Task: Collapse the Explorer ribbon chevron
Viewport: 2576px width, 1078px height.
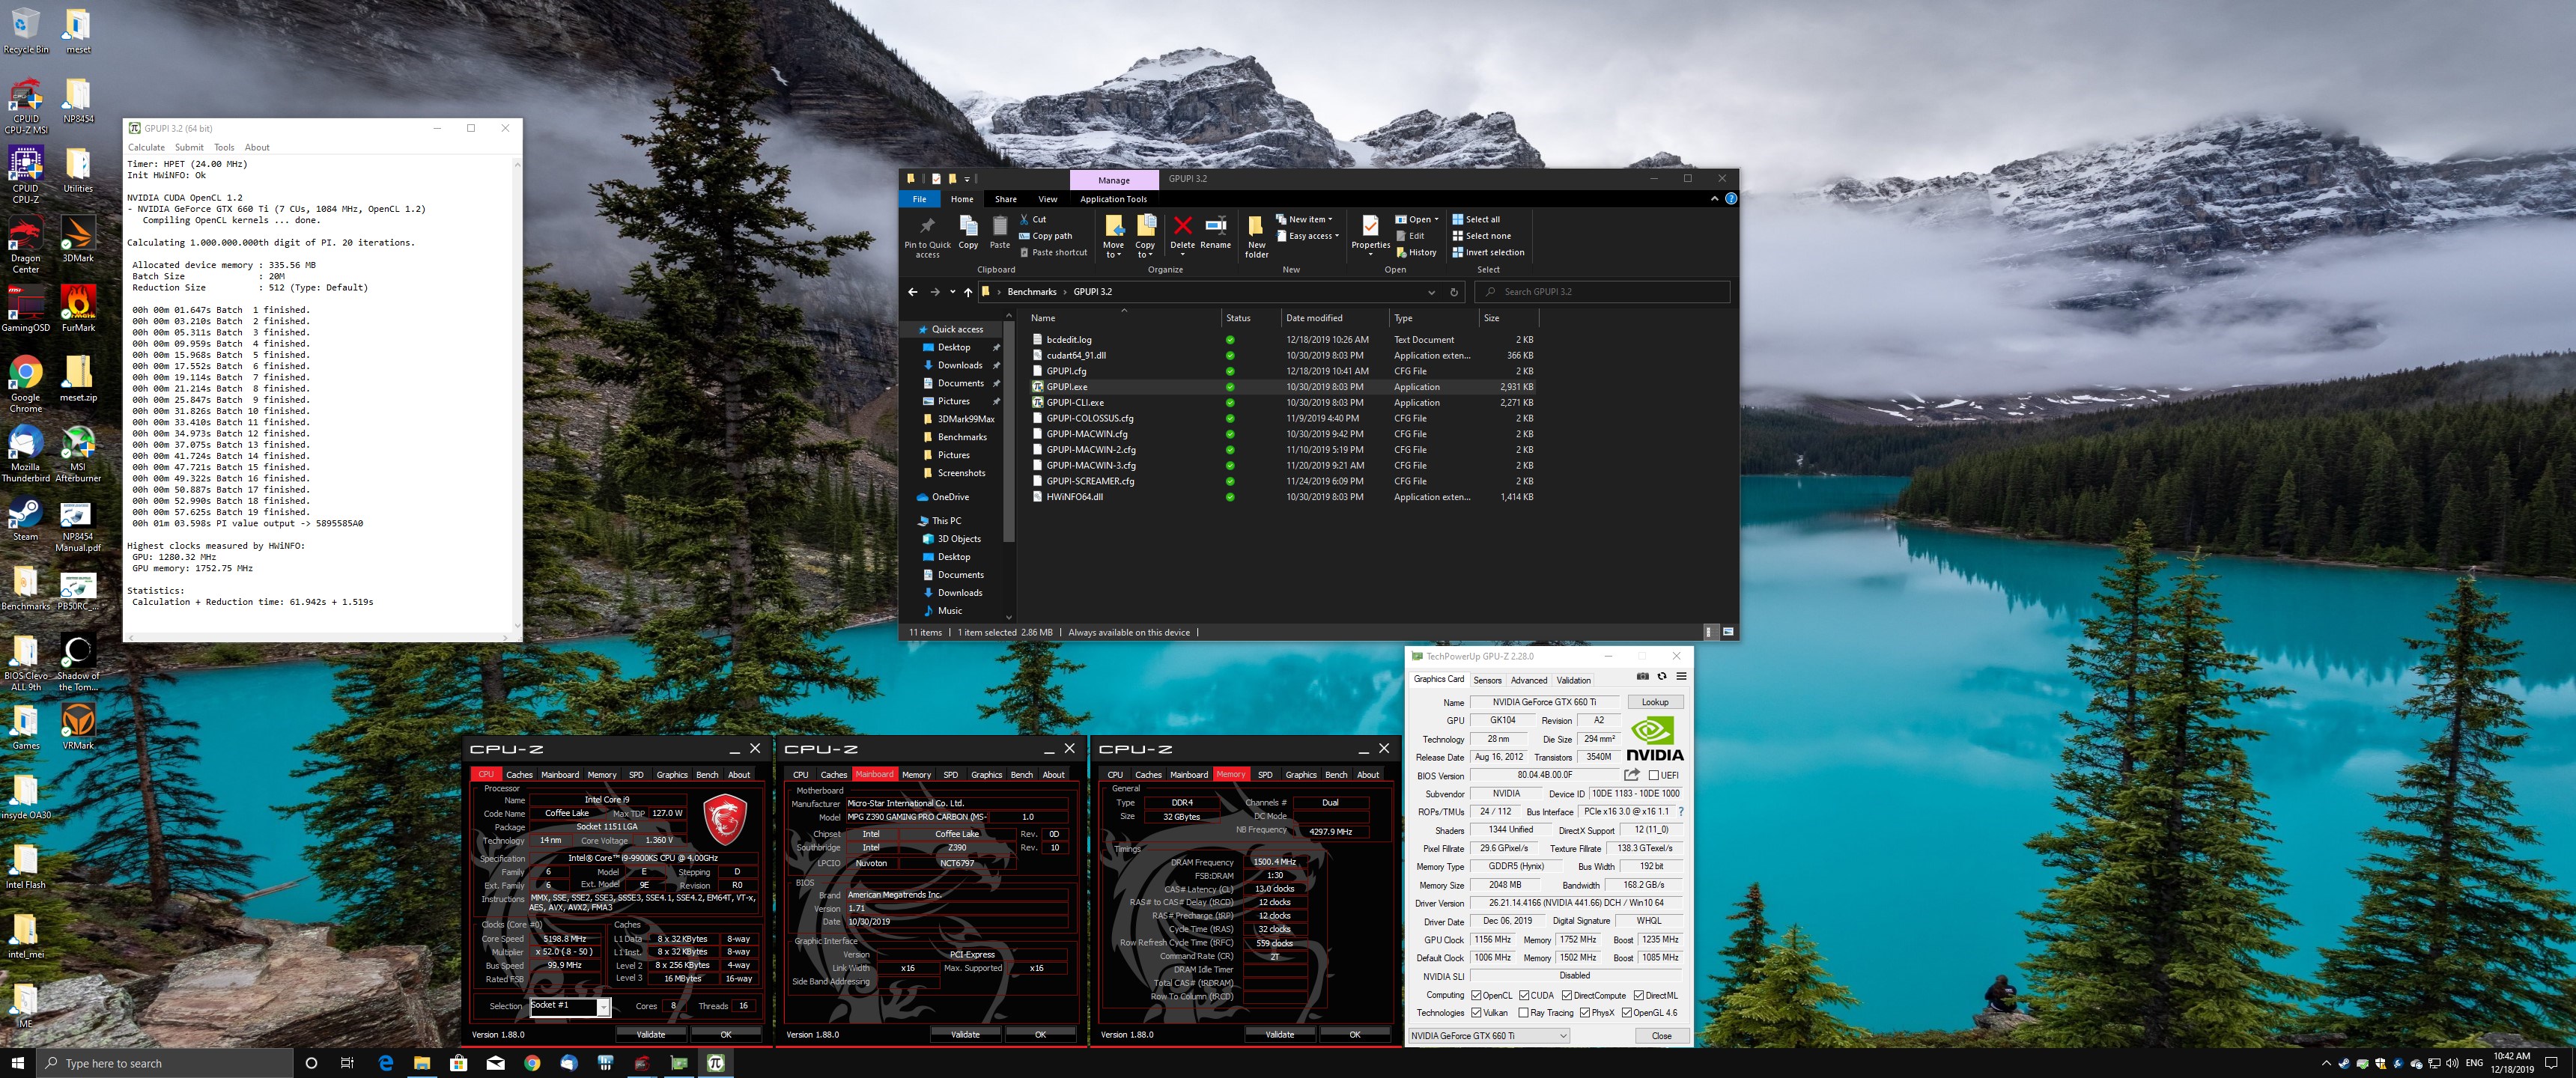Action: (x=1714, y=199)
